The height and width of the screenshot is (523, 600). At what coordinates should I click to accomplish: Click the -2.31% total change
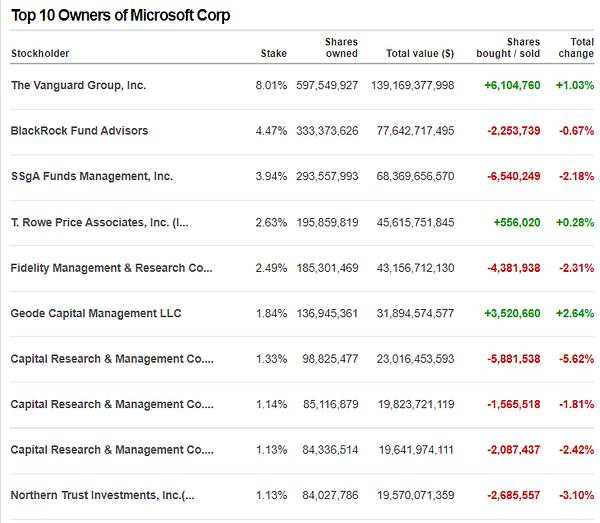pos(576,268)
